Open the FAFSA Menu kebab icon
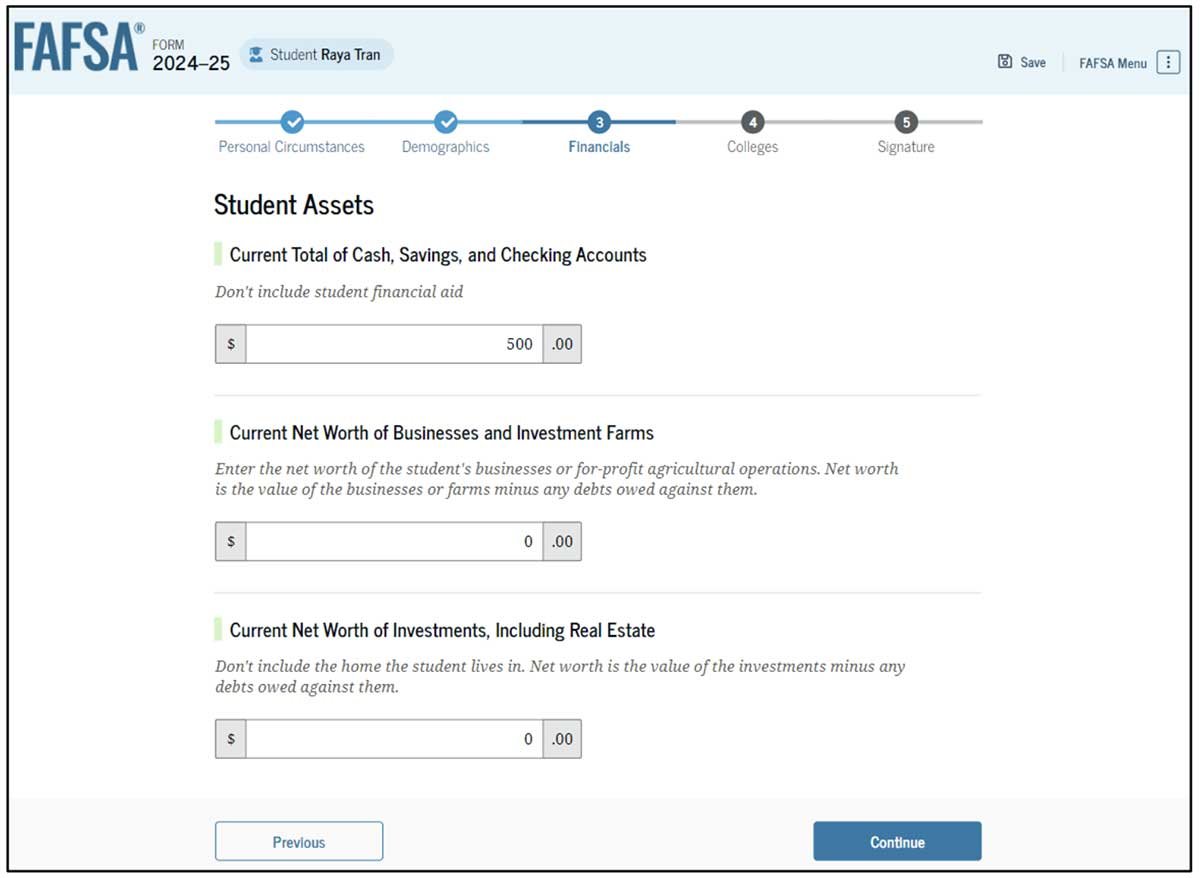Viewport: 1200px width, 878px height. click(x=1168, y=62)
